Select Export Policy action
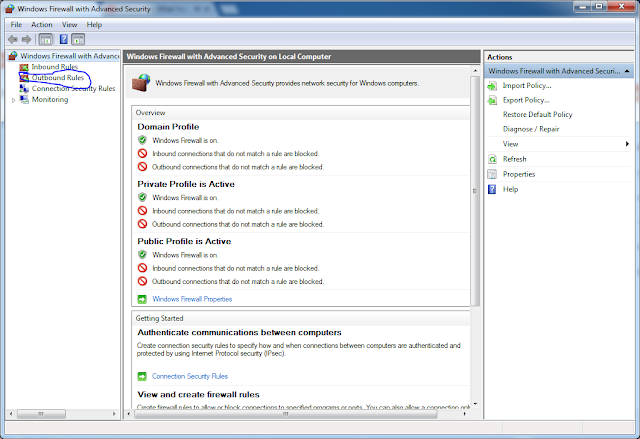 pyautogui.click(x=526, y=100)
